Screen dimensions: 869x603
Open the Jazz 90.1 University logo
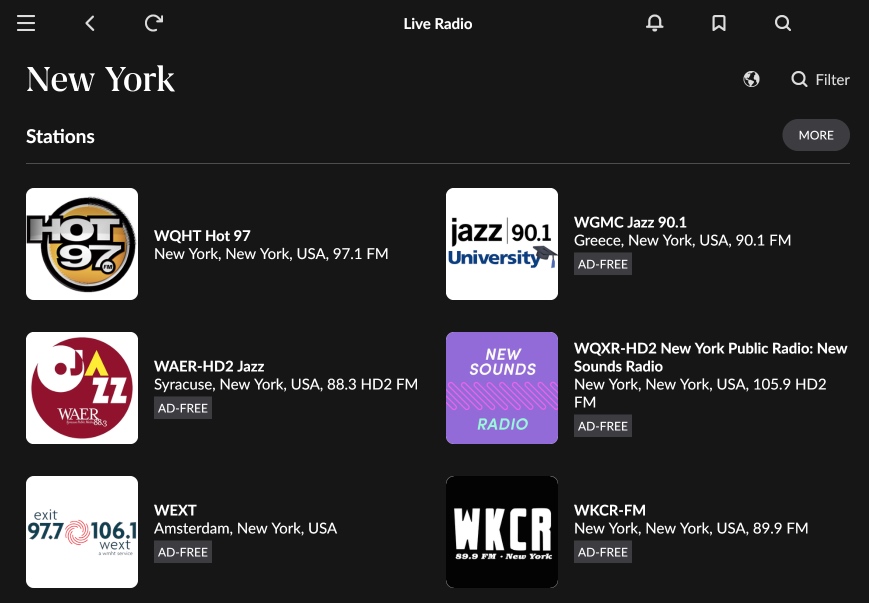coord(502,244)
